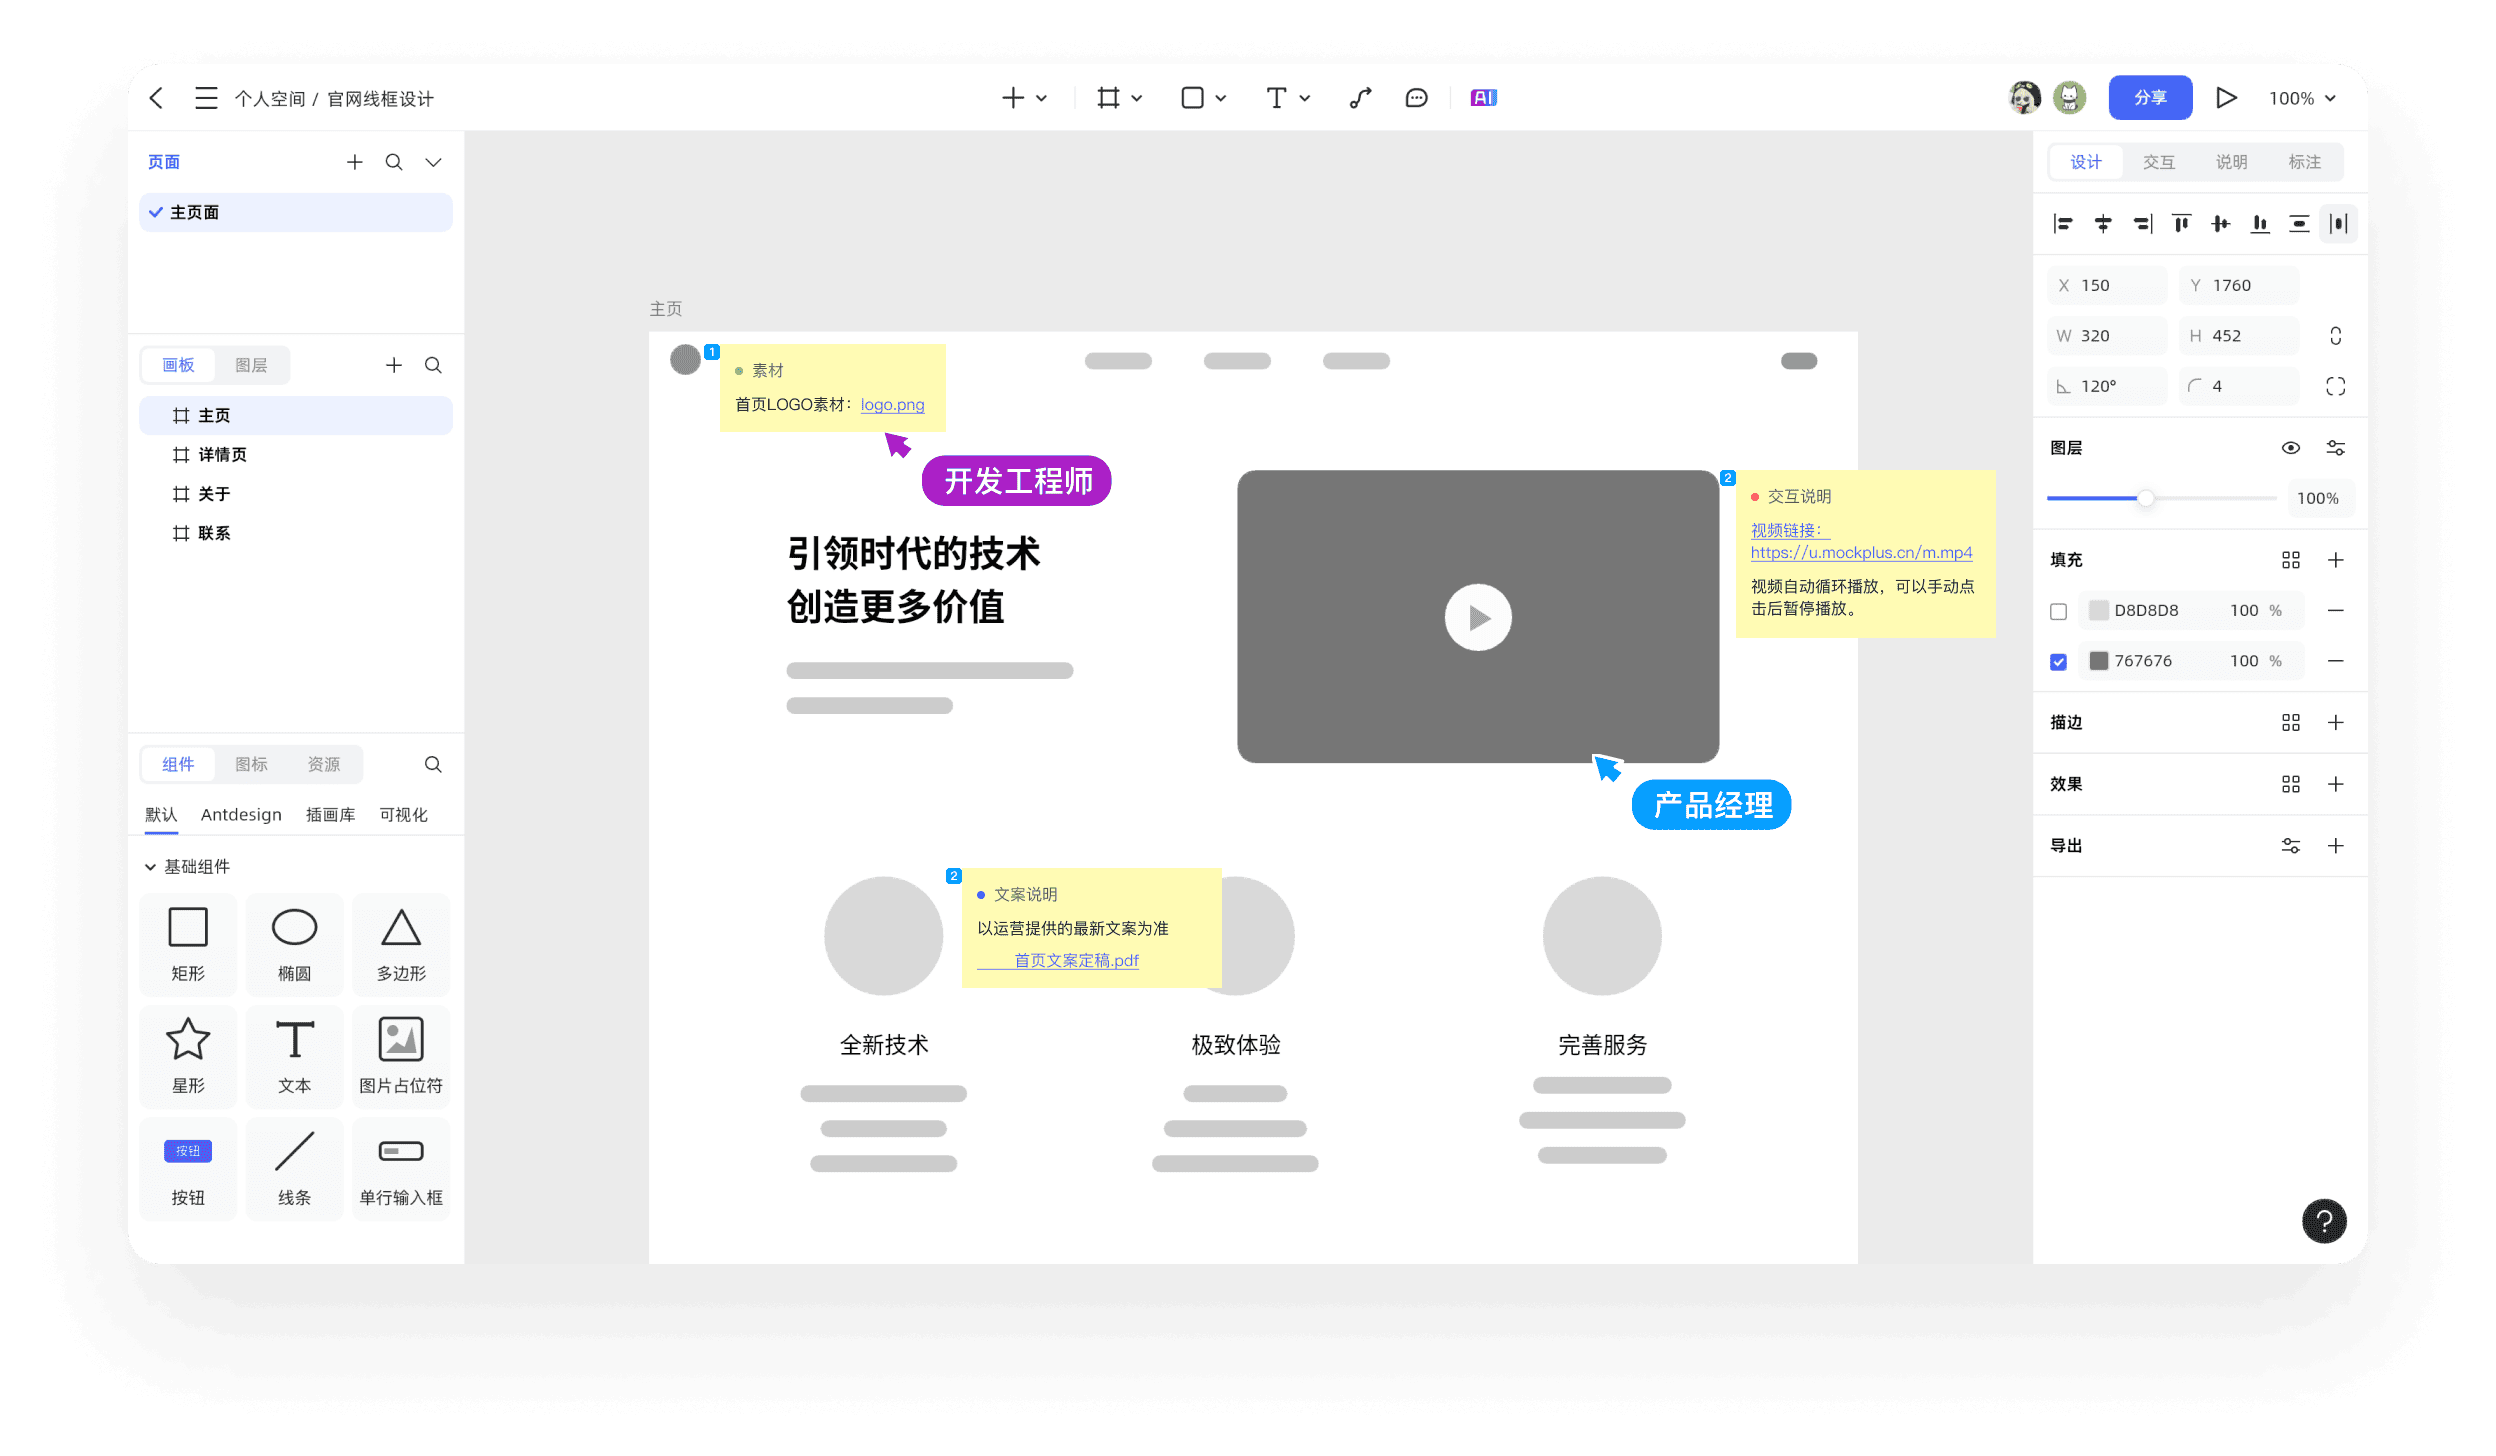Click the help question mark button
This screenshot has height=1456, width=2496.
tap(2323, 1221)
